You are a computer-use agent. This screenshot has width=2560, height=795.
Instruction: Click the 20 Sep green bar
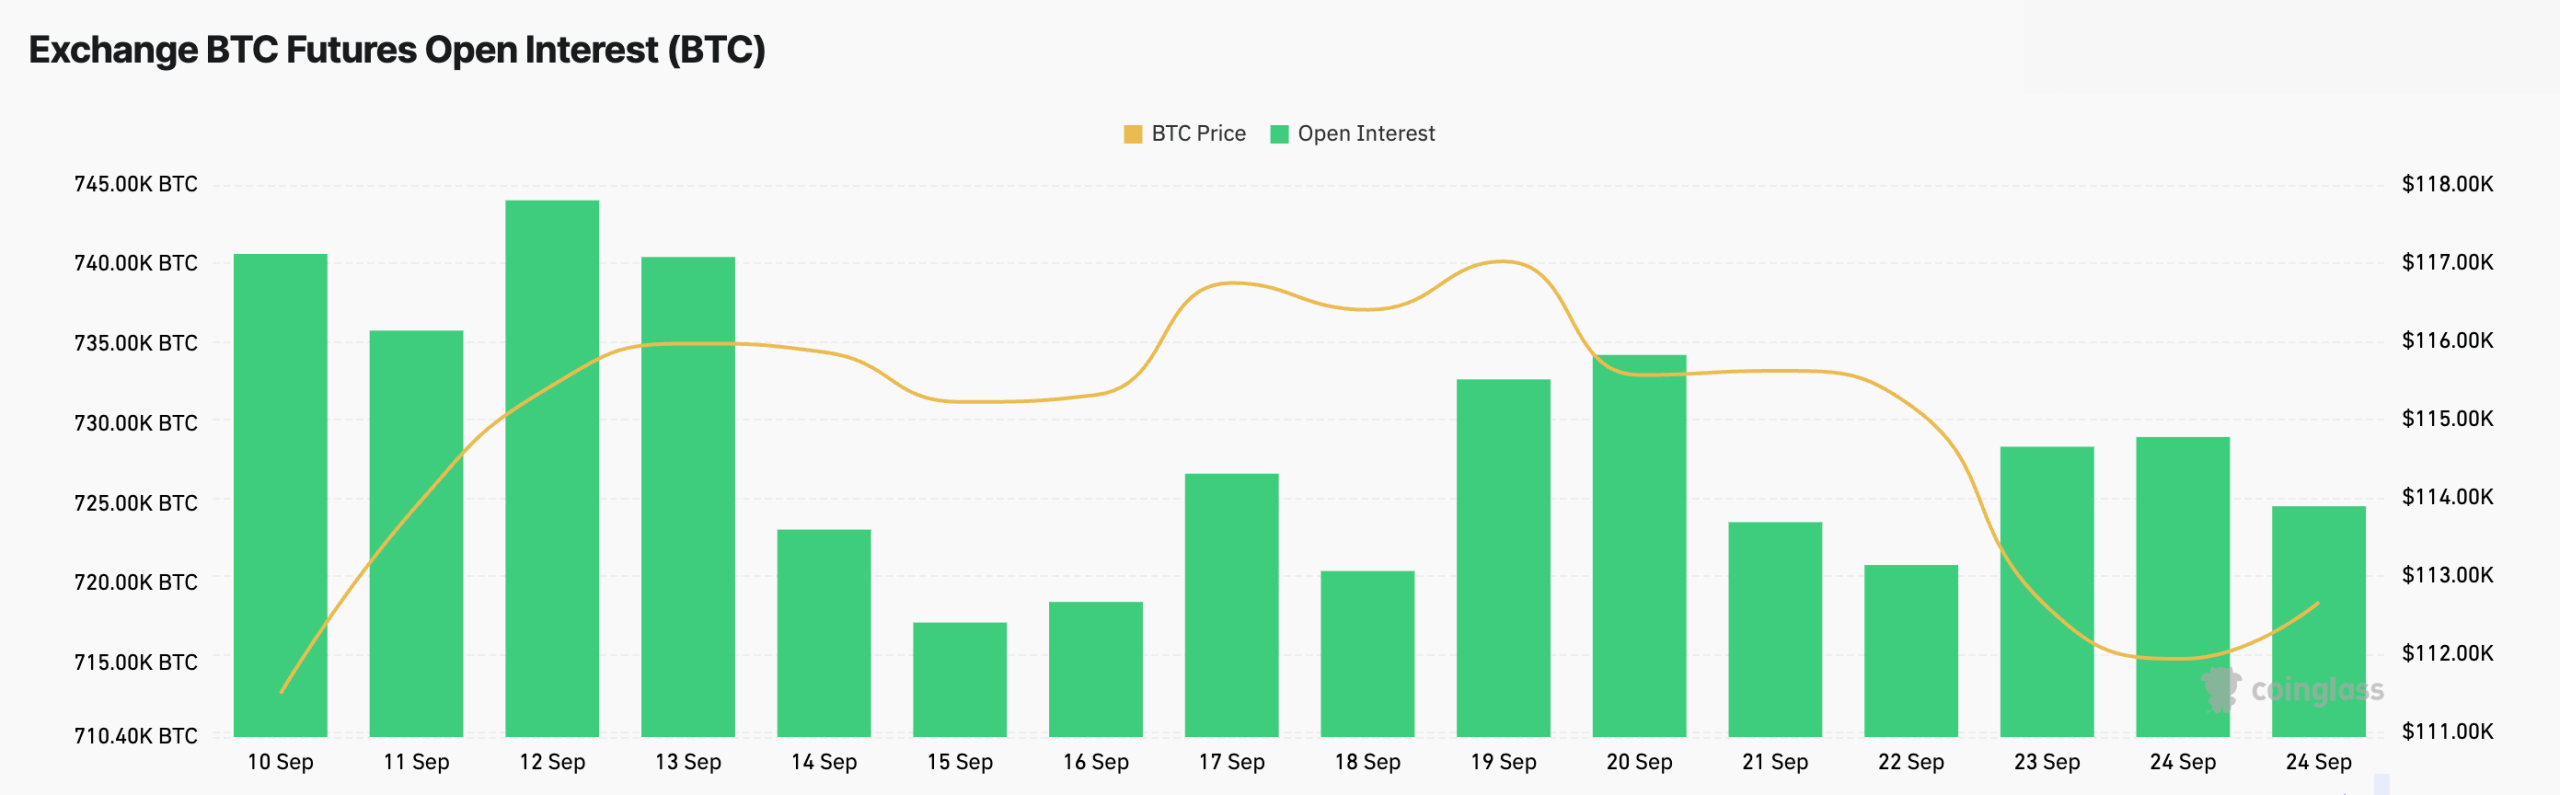point(1639,545)
